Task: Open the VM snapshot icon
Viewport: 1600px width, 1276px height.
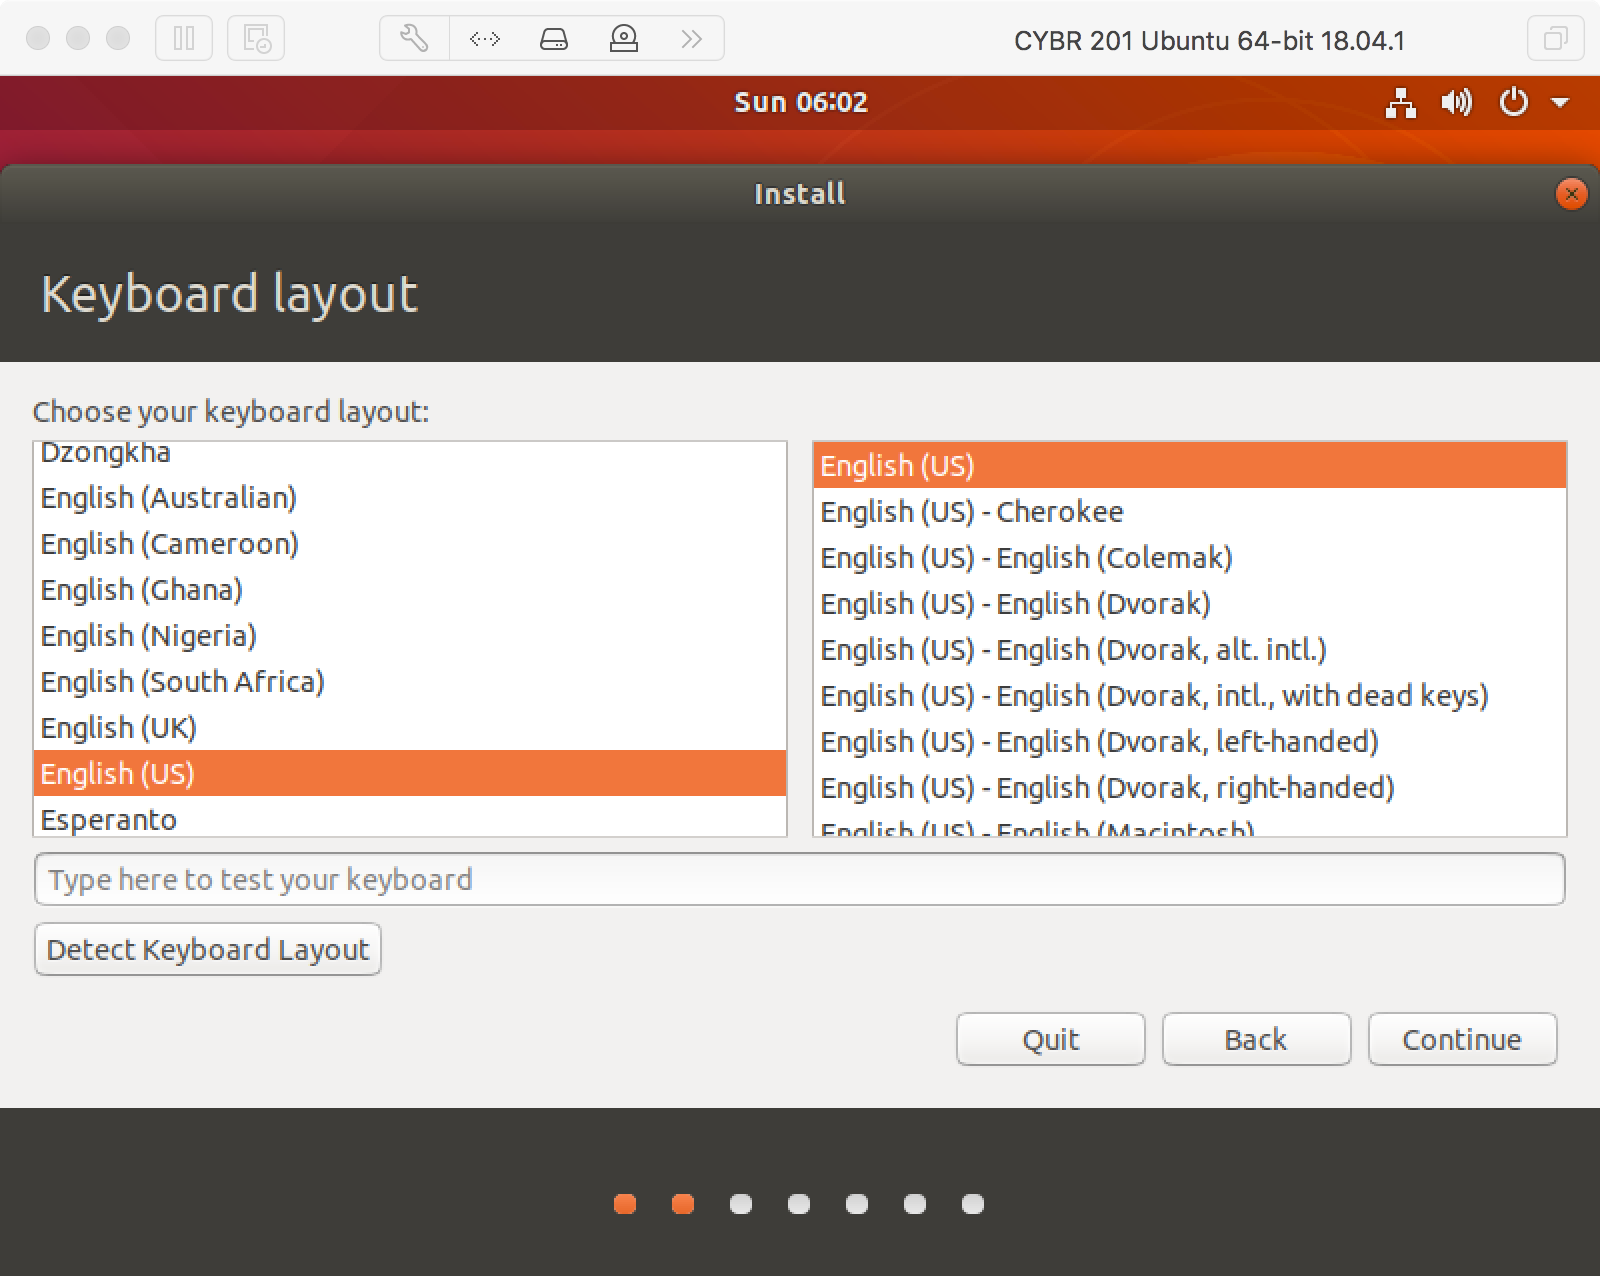Action: 256,39
